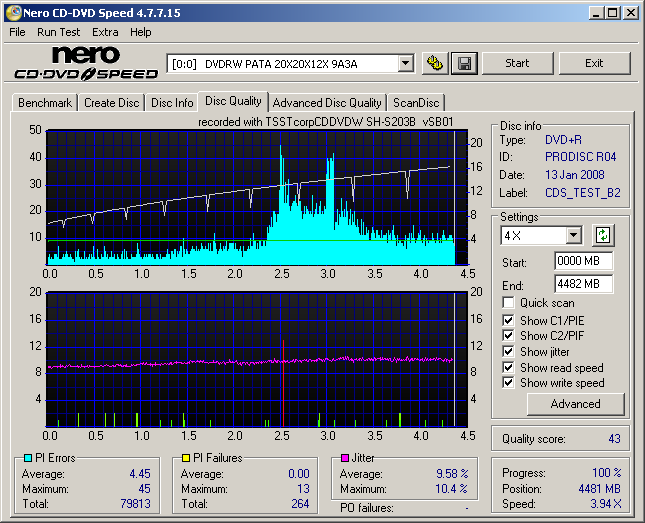Screen dimensions: 645x523
Task: Switch to the Create Disc tab
Action: coord(111,103)
